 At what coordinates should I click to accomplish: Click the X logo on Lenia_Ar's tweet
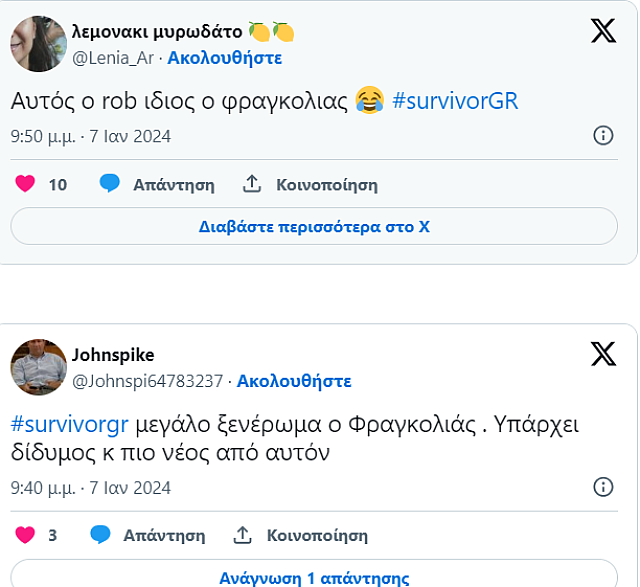coord(603,31)
